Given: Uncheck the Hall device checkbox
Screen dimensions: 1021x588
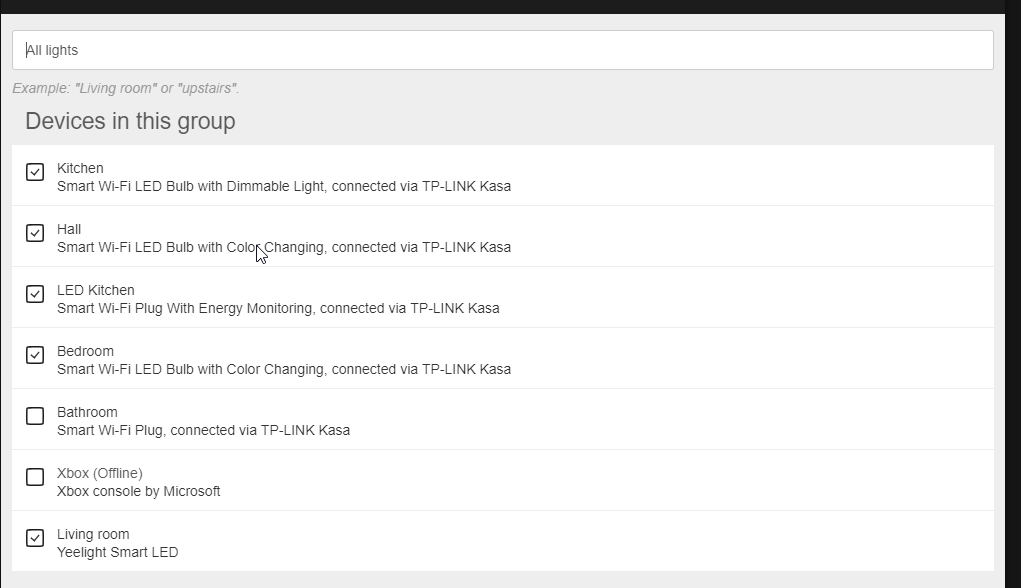Looking at the screenshot, I should pyautogui.click(x=35, y=233).
